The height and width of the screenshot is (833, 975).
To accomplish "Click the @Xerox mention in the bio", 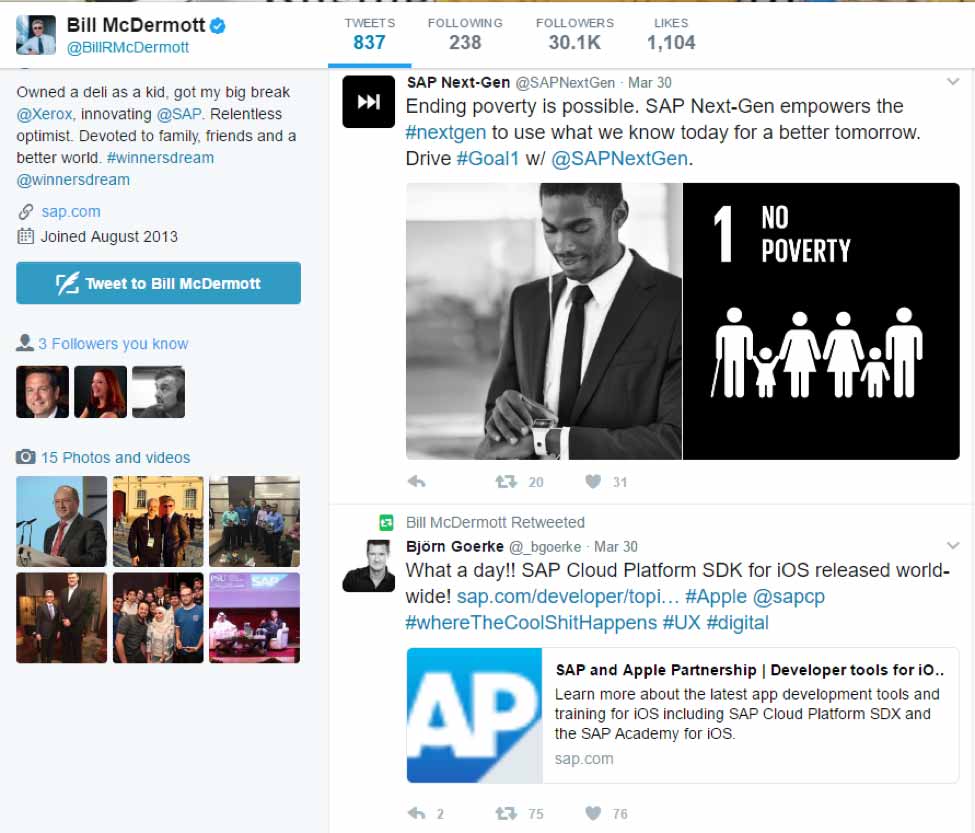I will coord(44,114).
